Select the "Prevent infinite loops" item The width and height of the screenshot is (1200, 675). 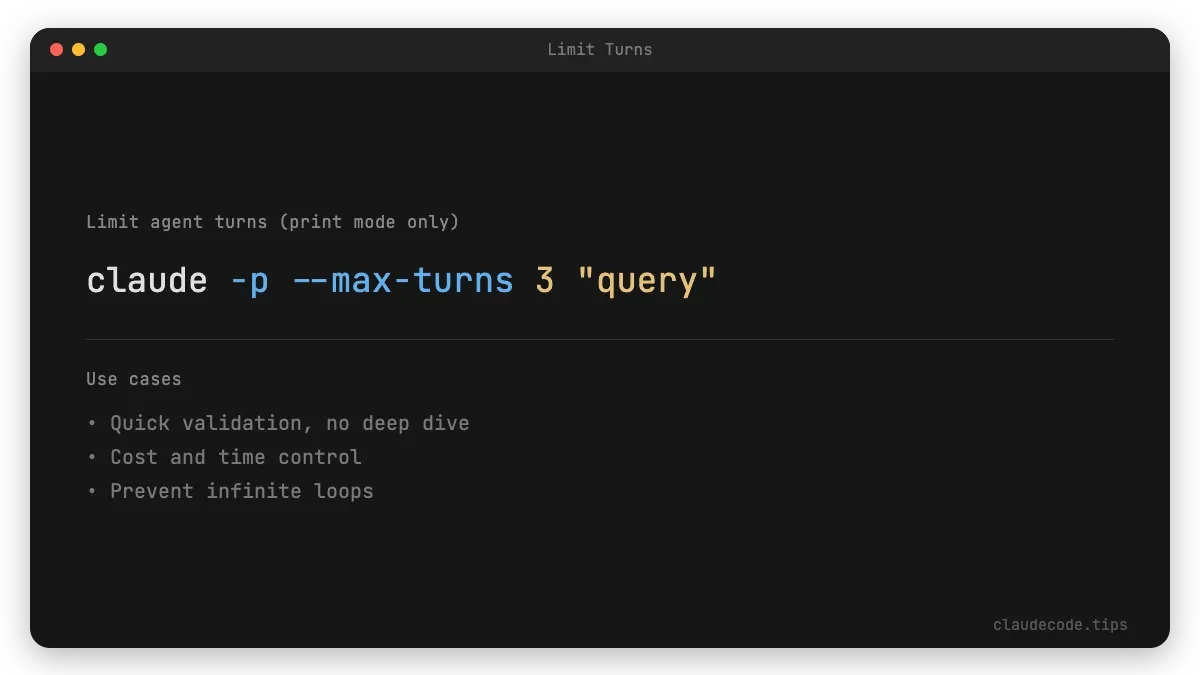click(x=241, y=491)
